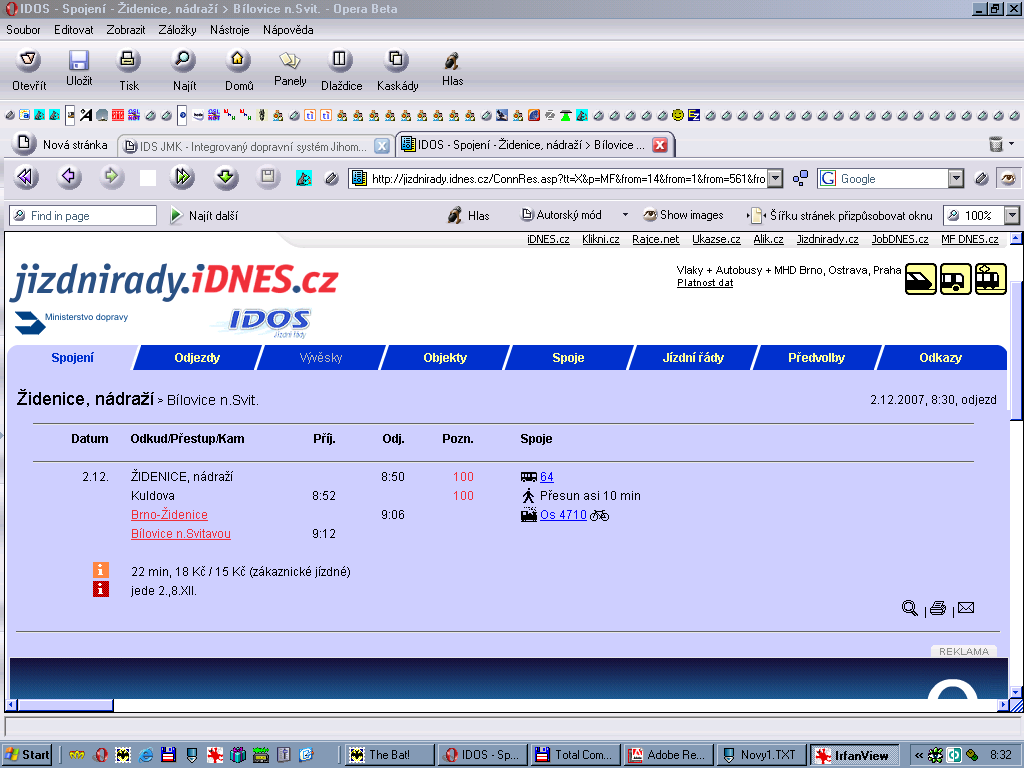Open the Jizdnirady.cz top link
The image size is (1024, 768).
click(827, 239)
